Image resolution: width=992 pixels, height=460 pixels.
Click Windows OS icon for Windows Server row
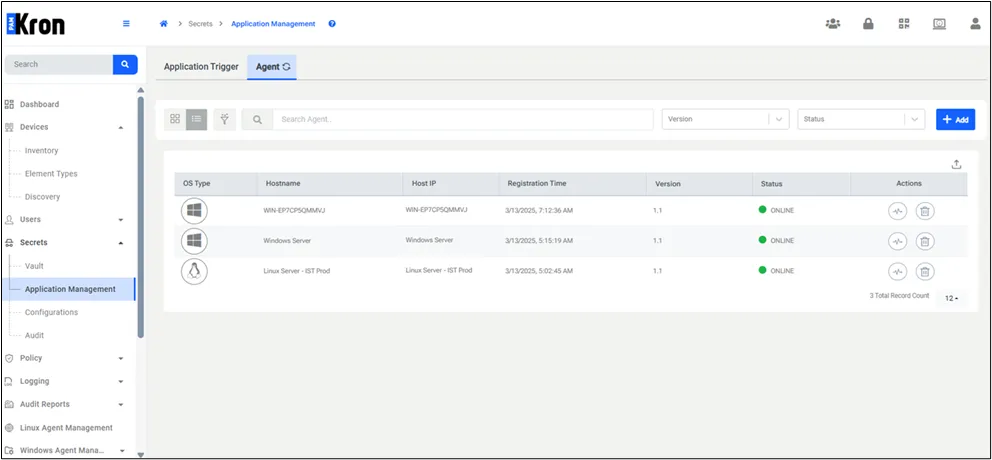(194, 240)
